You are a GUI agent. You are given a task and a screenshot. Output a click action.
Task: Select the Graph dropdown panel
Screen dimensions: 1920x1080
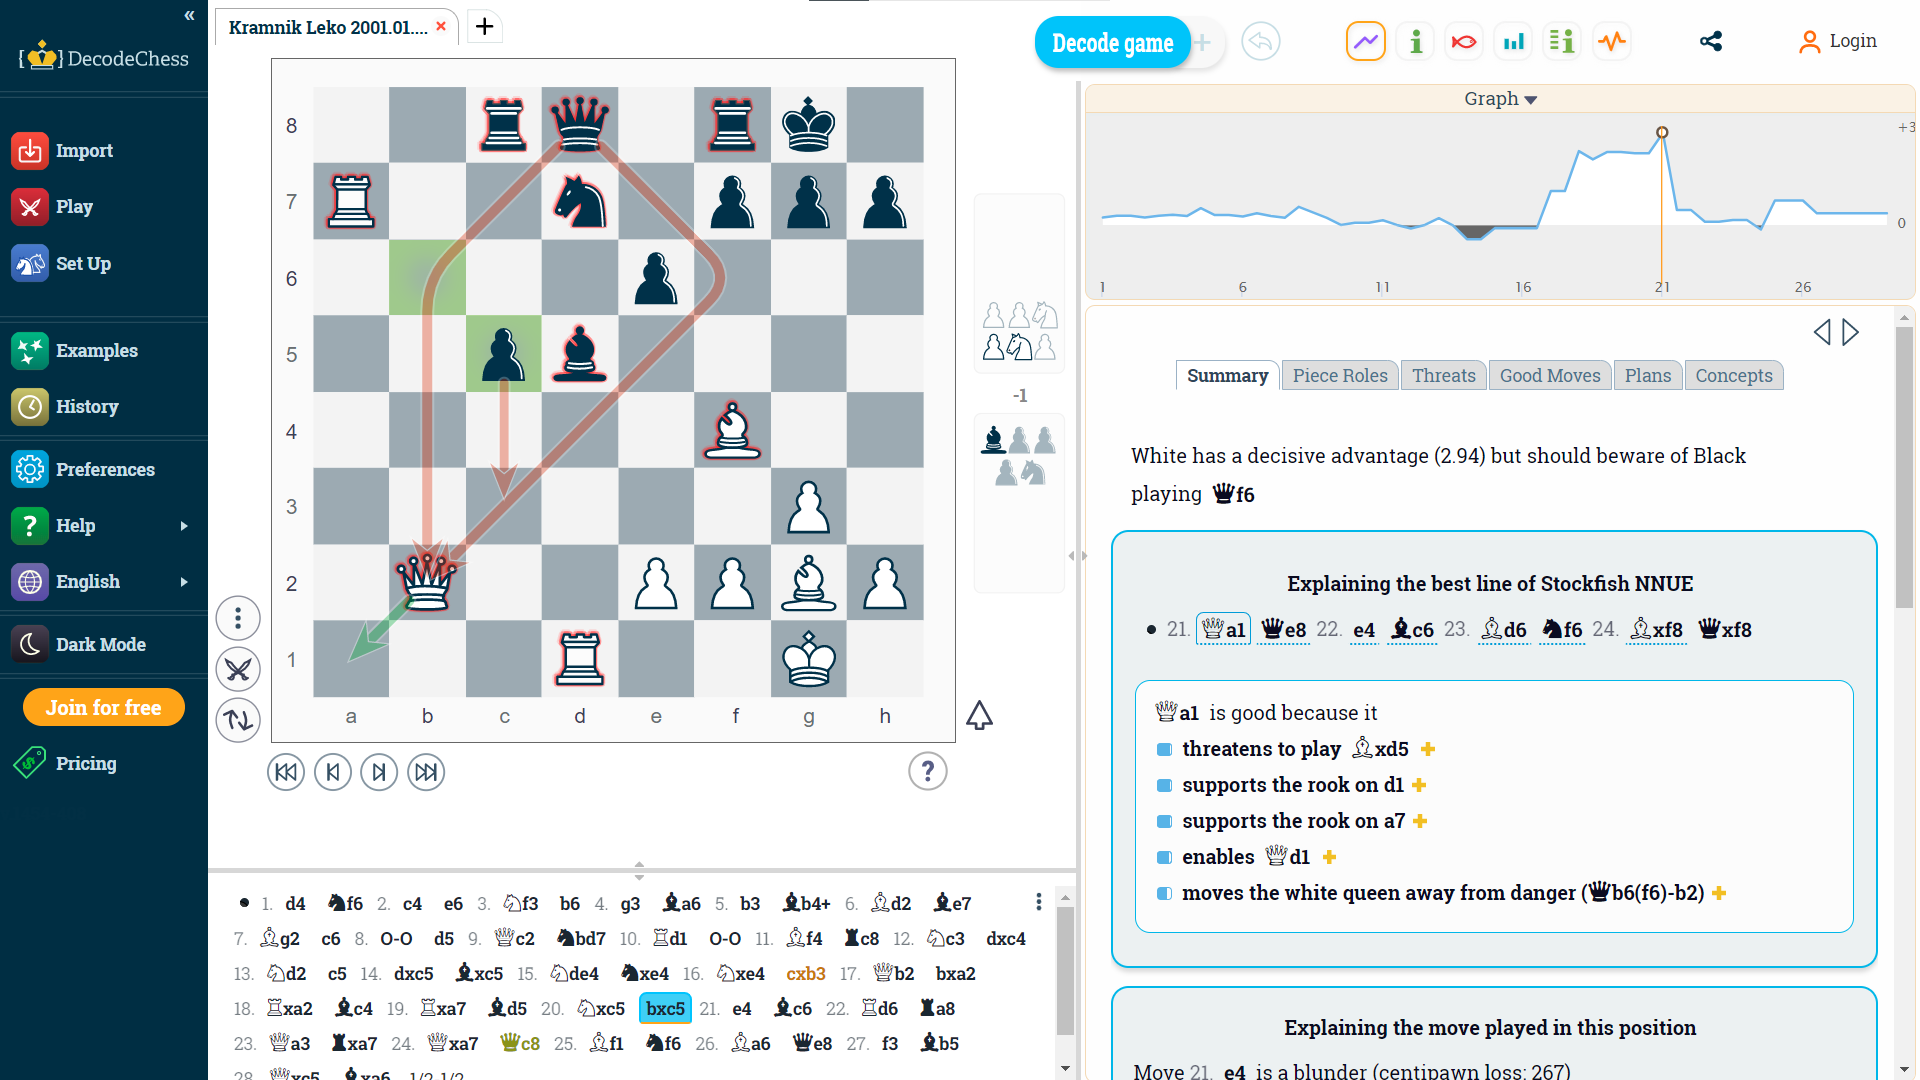(1501, 98)
